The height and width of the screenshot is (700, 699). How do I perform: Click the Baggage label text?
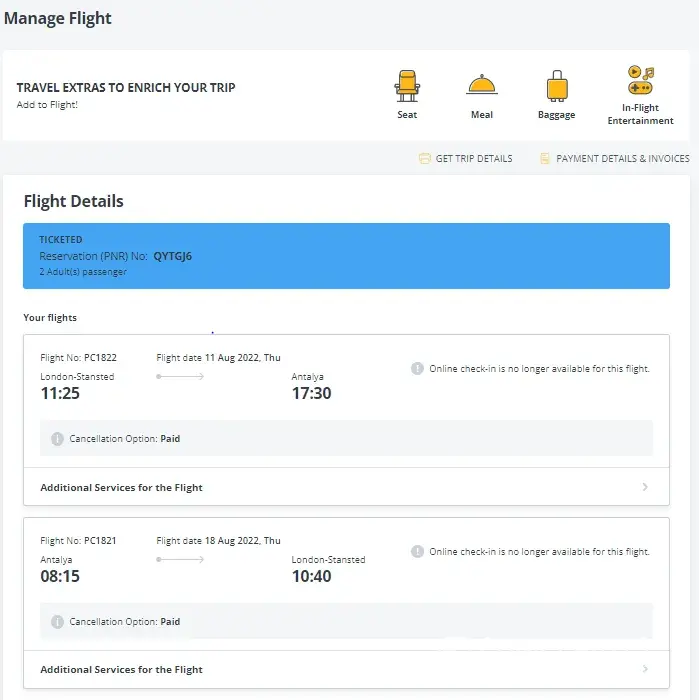coord(556,115)
